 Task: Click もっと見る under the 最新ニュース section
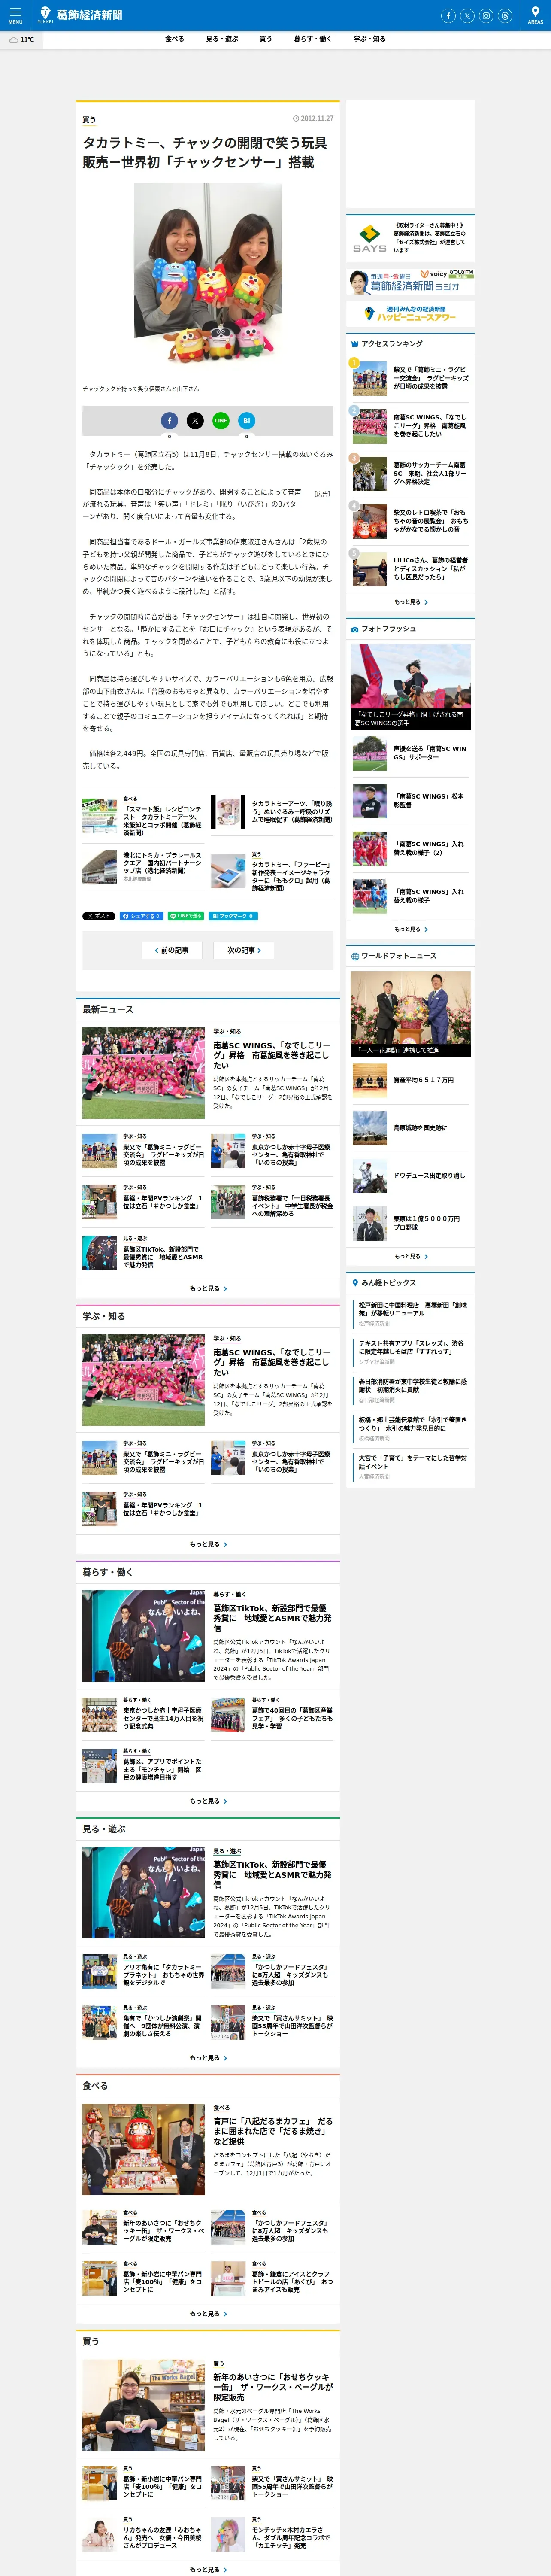pos(208,1288)
